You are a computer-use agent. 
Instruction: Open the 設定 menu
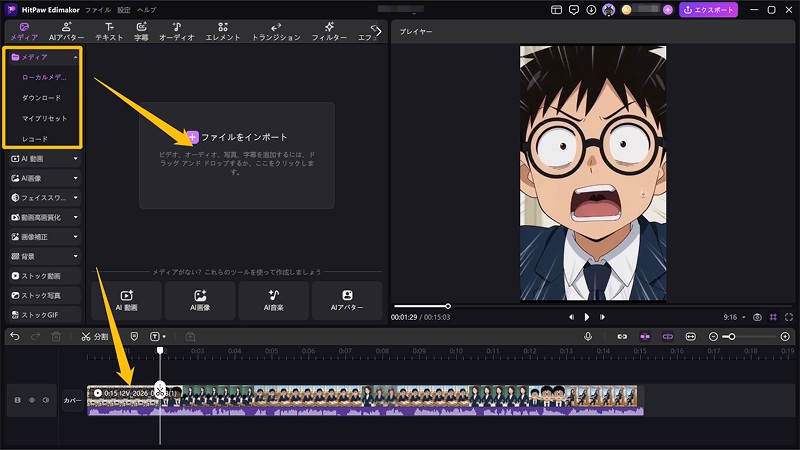point(123,10)
